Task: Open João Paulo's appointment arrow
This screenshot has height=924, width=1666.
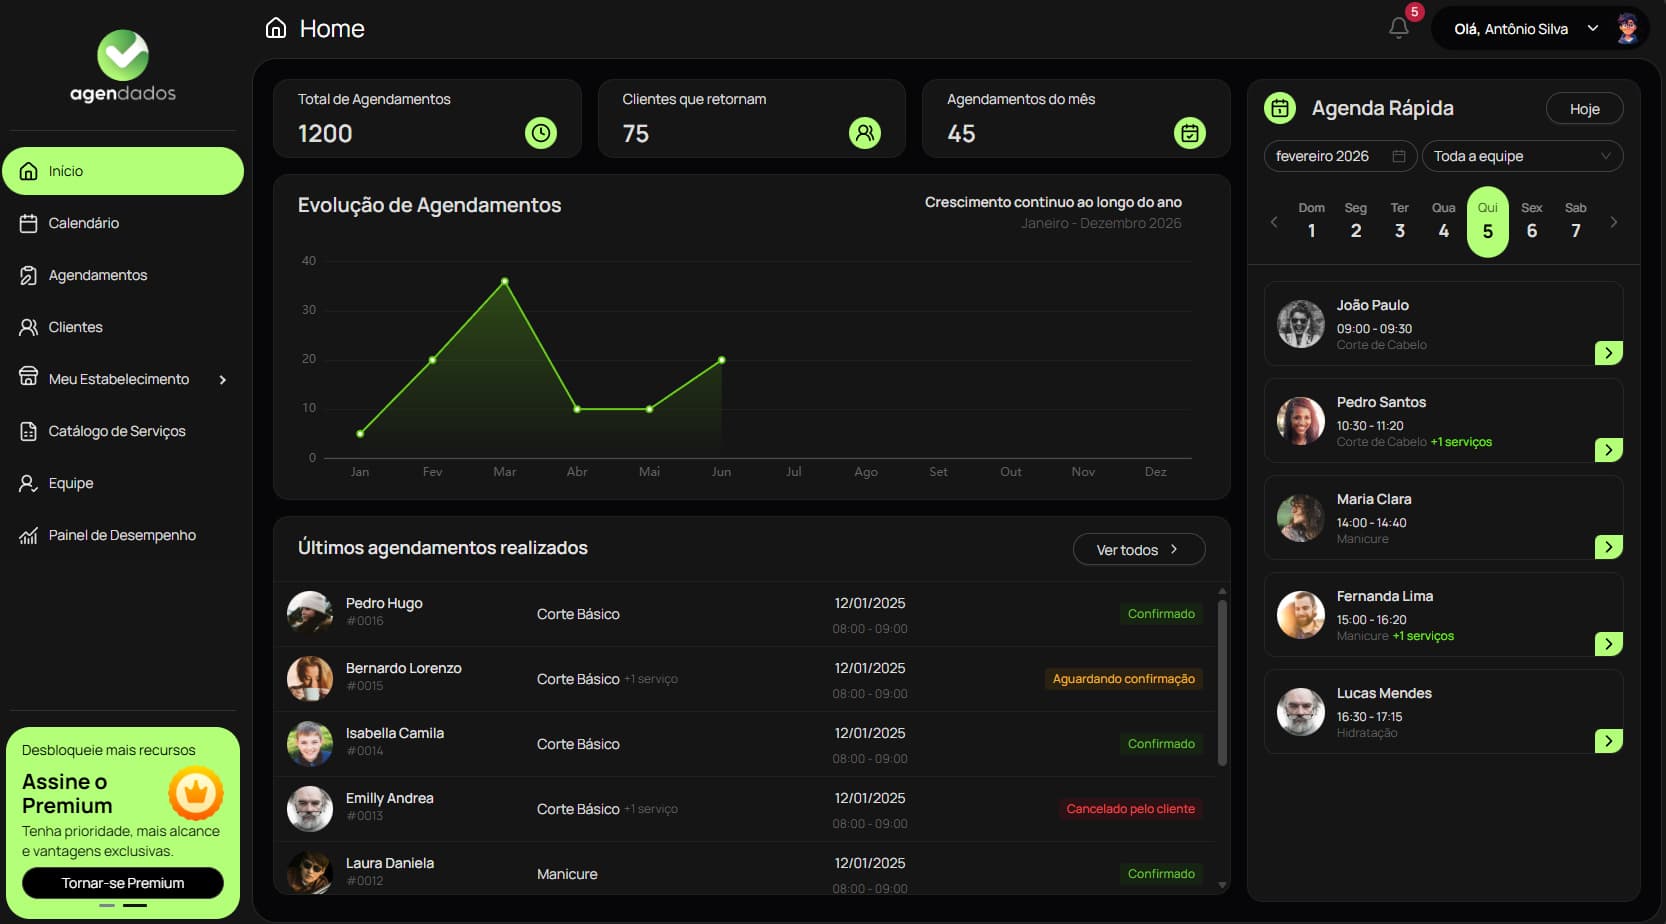Action: pyautogui.click(x=1608, y=352)
